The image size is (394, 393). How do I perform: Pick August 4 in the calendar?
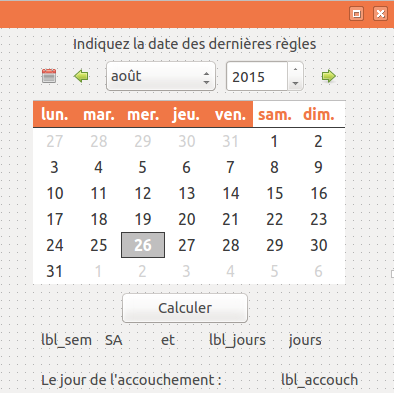click(x=98, y=167)
